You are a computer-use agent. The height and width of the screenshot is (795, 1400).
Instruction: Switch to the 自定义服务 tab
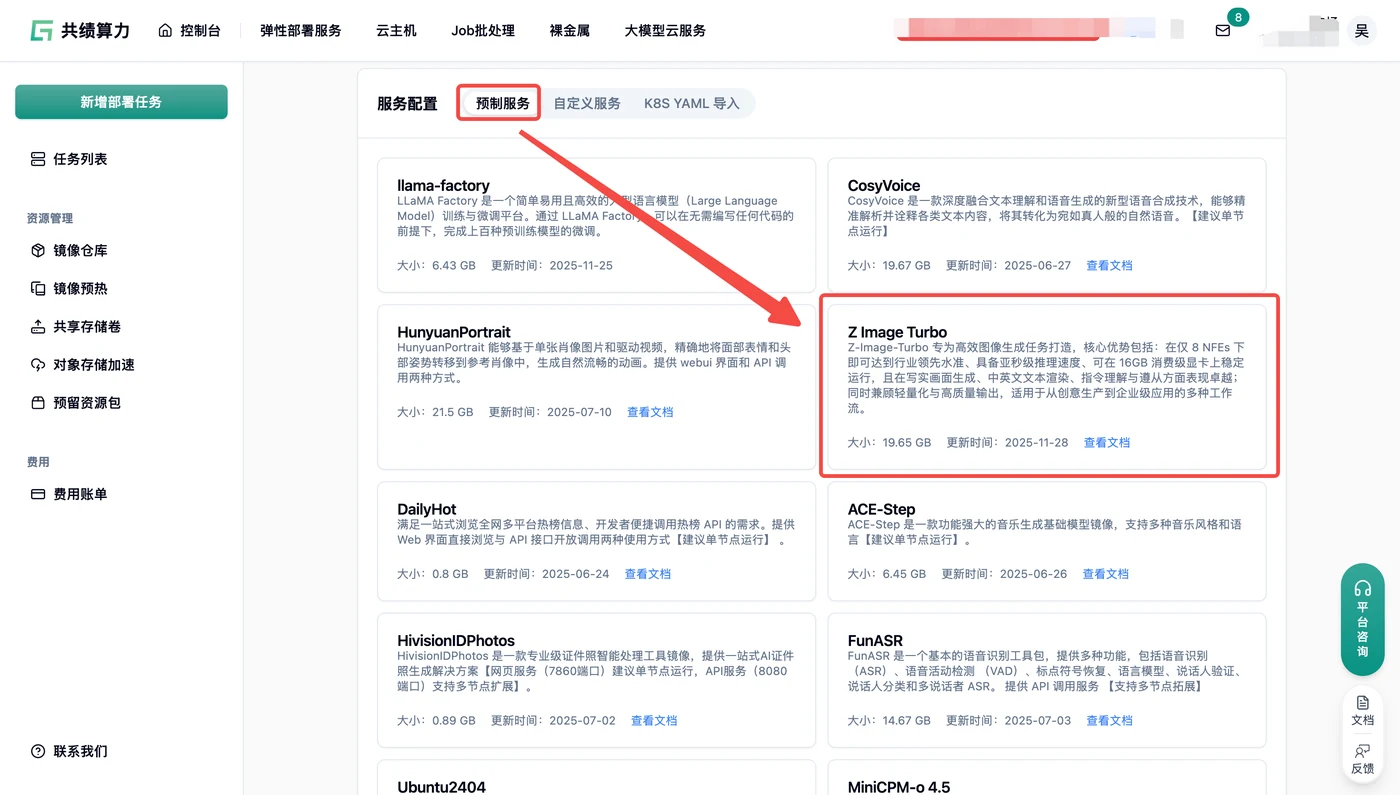[x=587, y=103]
